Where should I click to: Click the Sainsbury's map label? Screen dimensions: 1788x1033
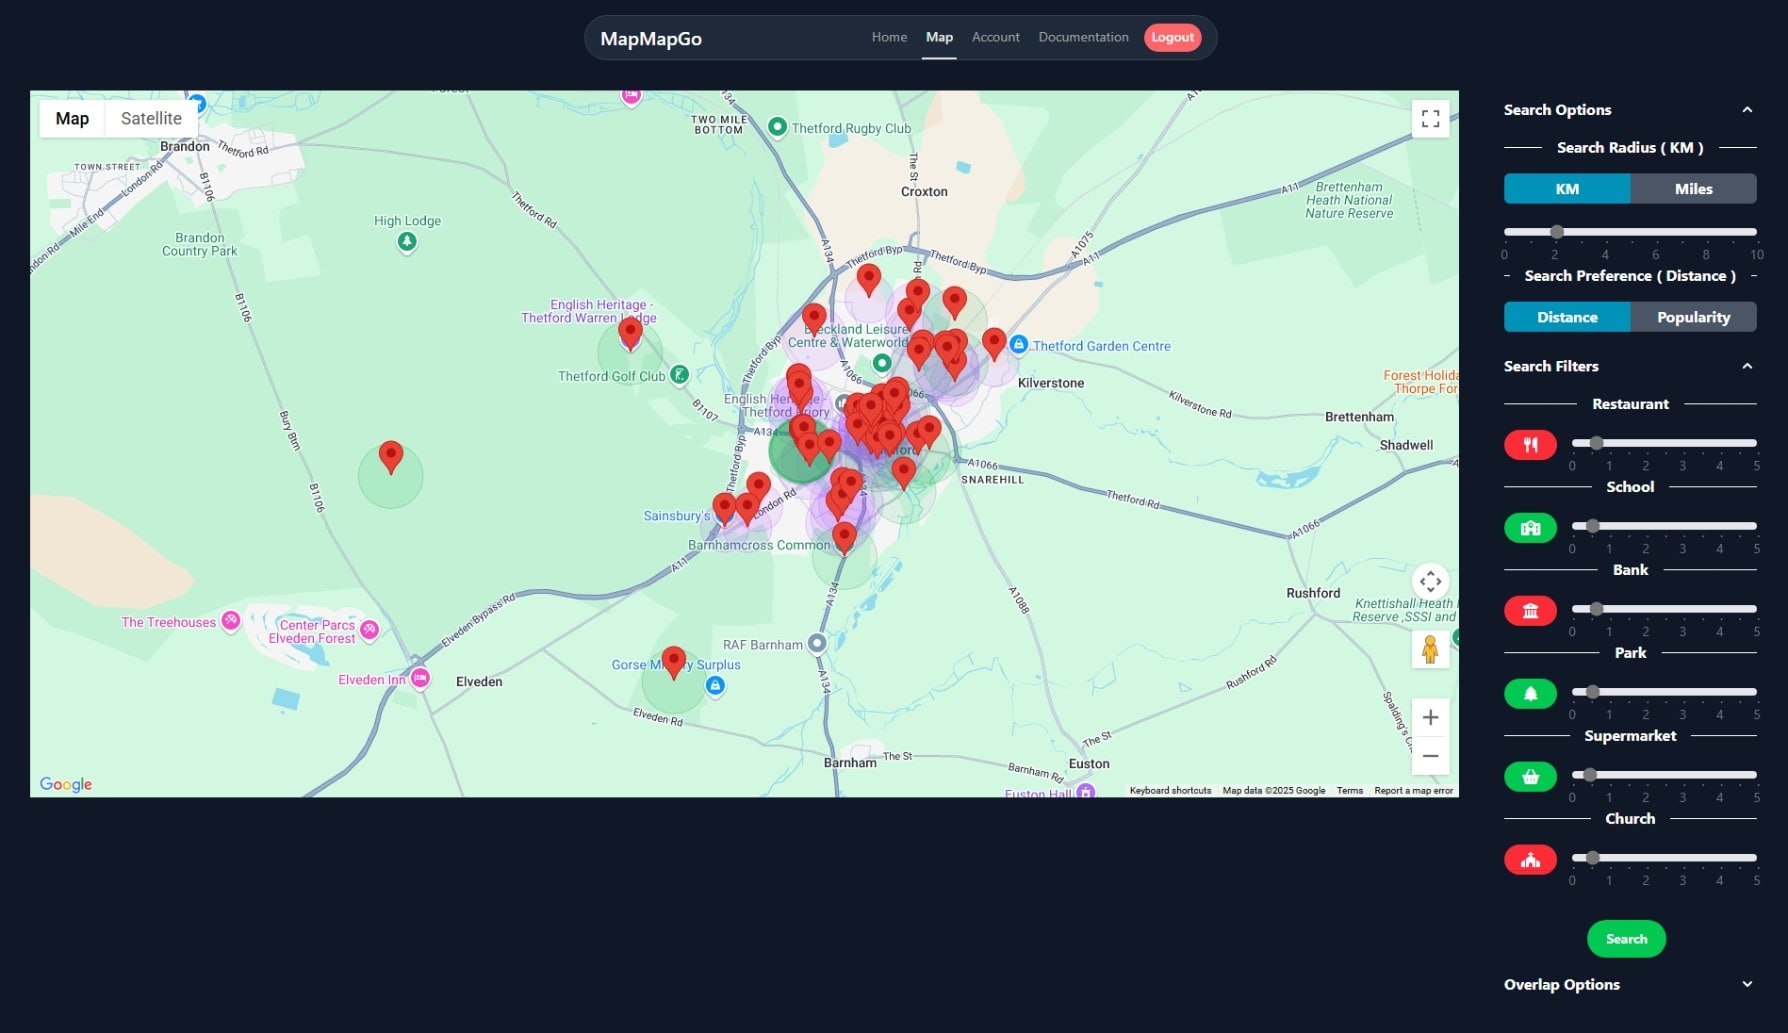tap(676, 516)
